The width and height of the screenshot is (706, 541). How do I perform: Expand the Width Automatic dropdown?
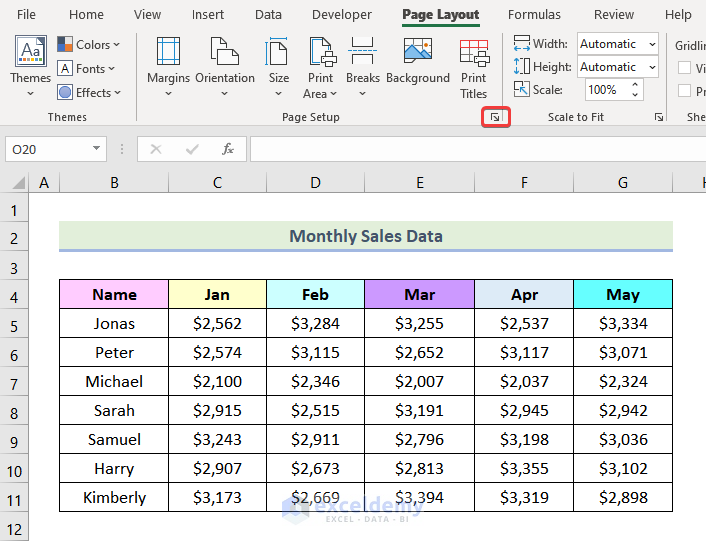tap(652, 44)
